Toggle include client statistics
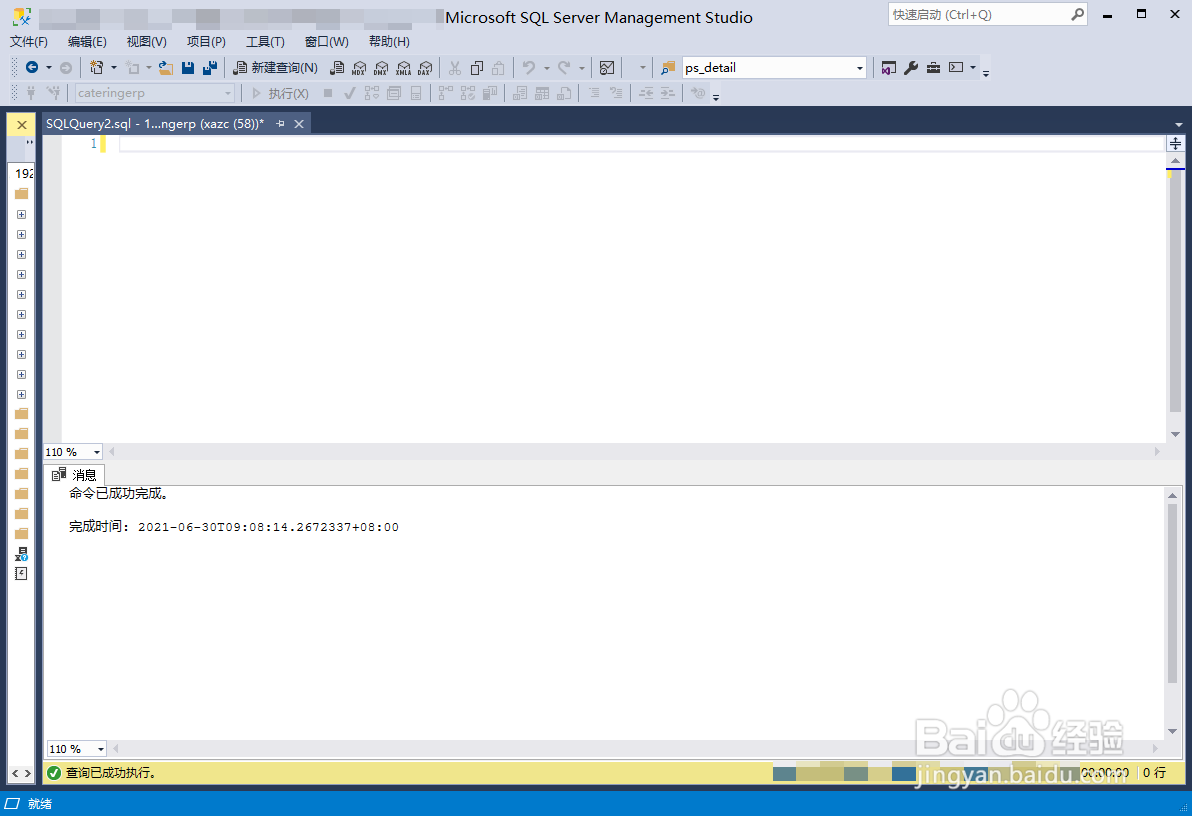Image resolution: width=1192 pixels, height=816 pixels. [x=490, y=93]
